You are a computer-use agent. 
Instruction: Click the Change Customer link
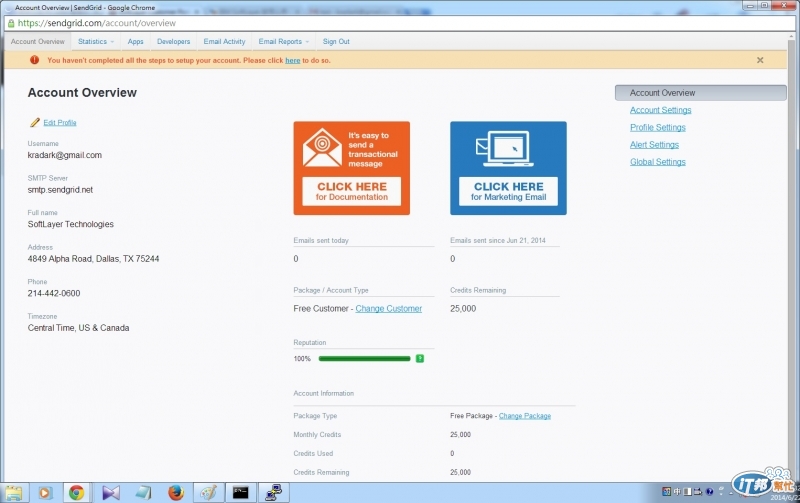click(x=389, y=309)
